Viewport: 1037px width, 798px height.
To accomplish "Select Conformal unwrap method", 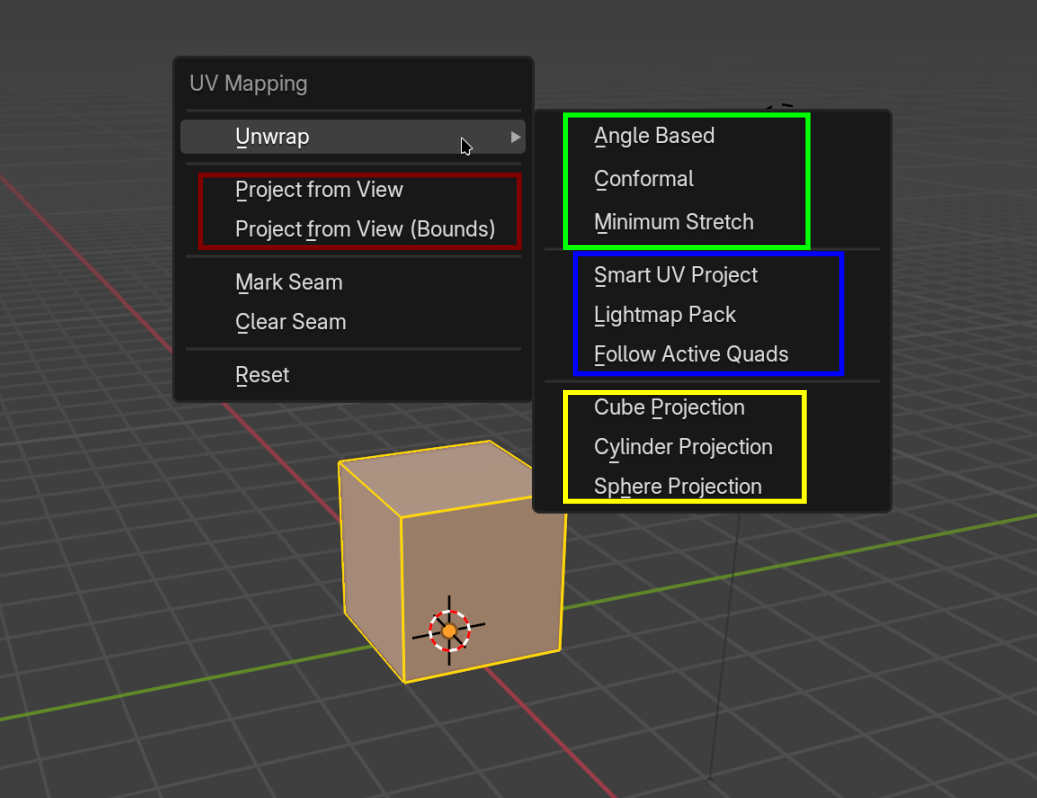I will coord(644,179).
